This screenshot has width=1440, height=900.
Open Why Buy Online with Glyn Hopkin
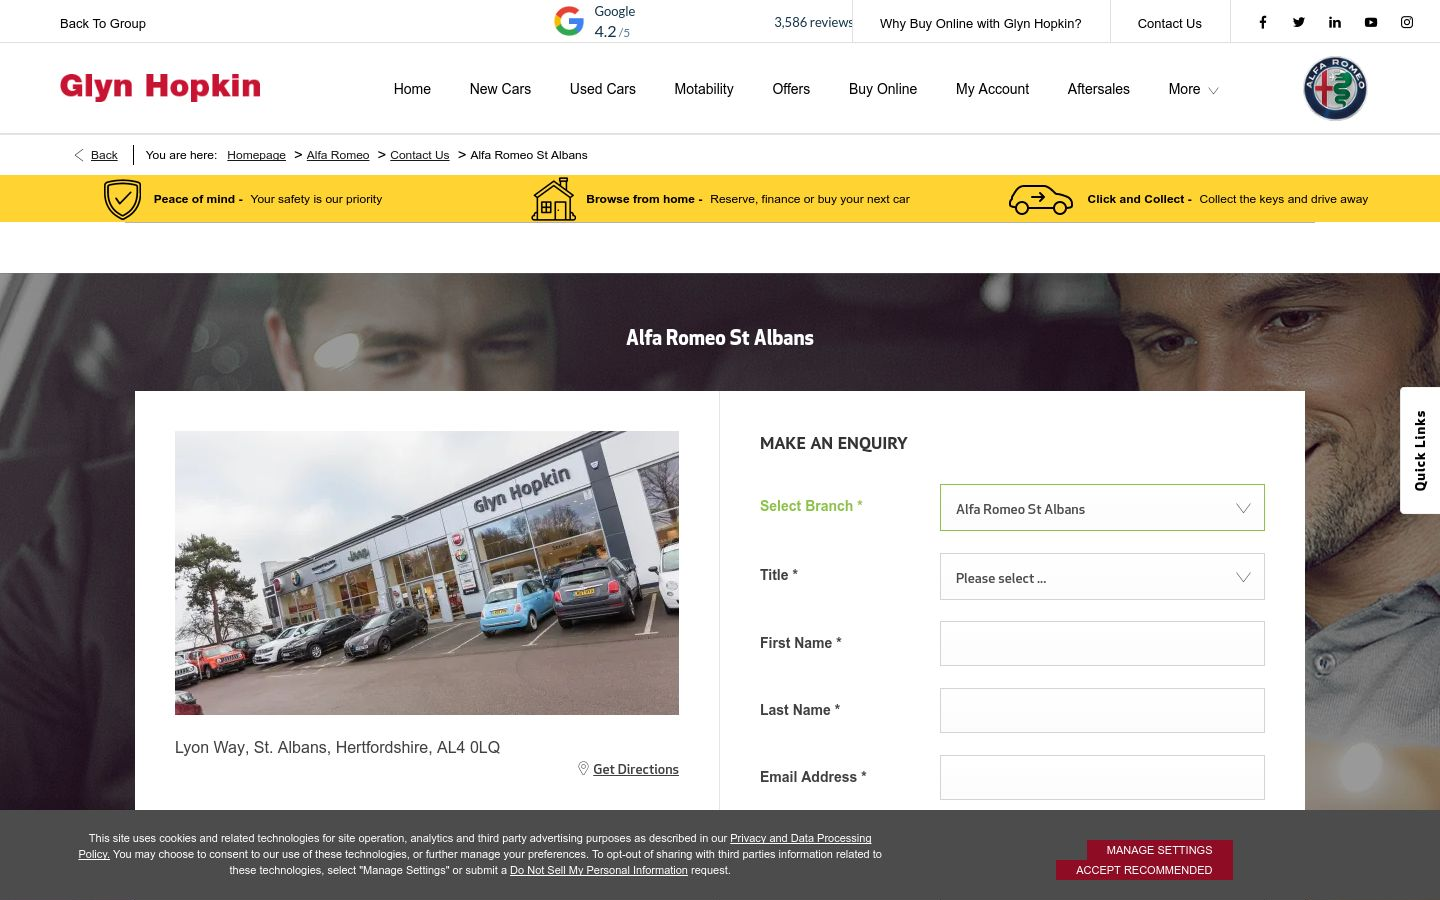click(x=980, y=23)
